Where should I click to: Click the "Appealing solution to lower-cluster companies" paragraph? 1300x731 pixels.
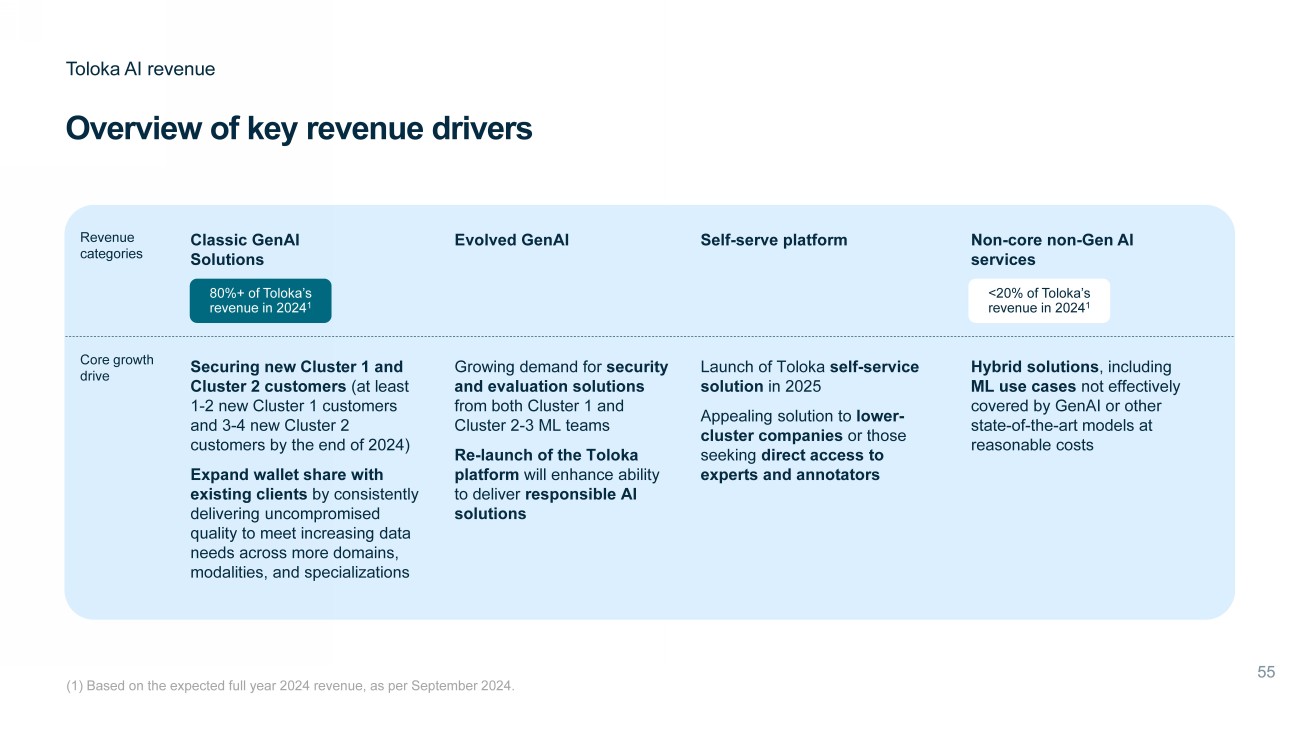point(804,445)
